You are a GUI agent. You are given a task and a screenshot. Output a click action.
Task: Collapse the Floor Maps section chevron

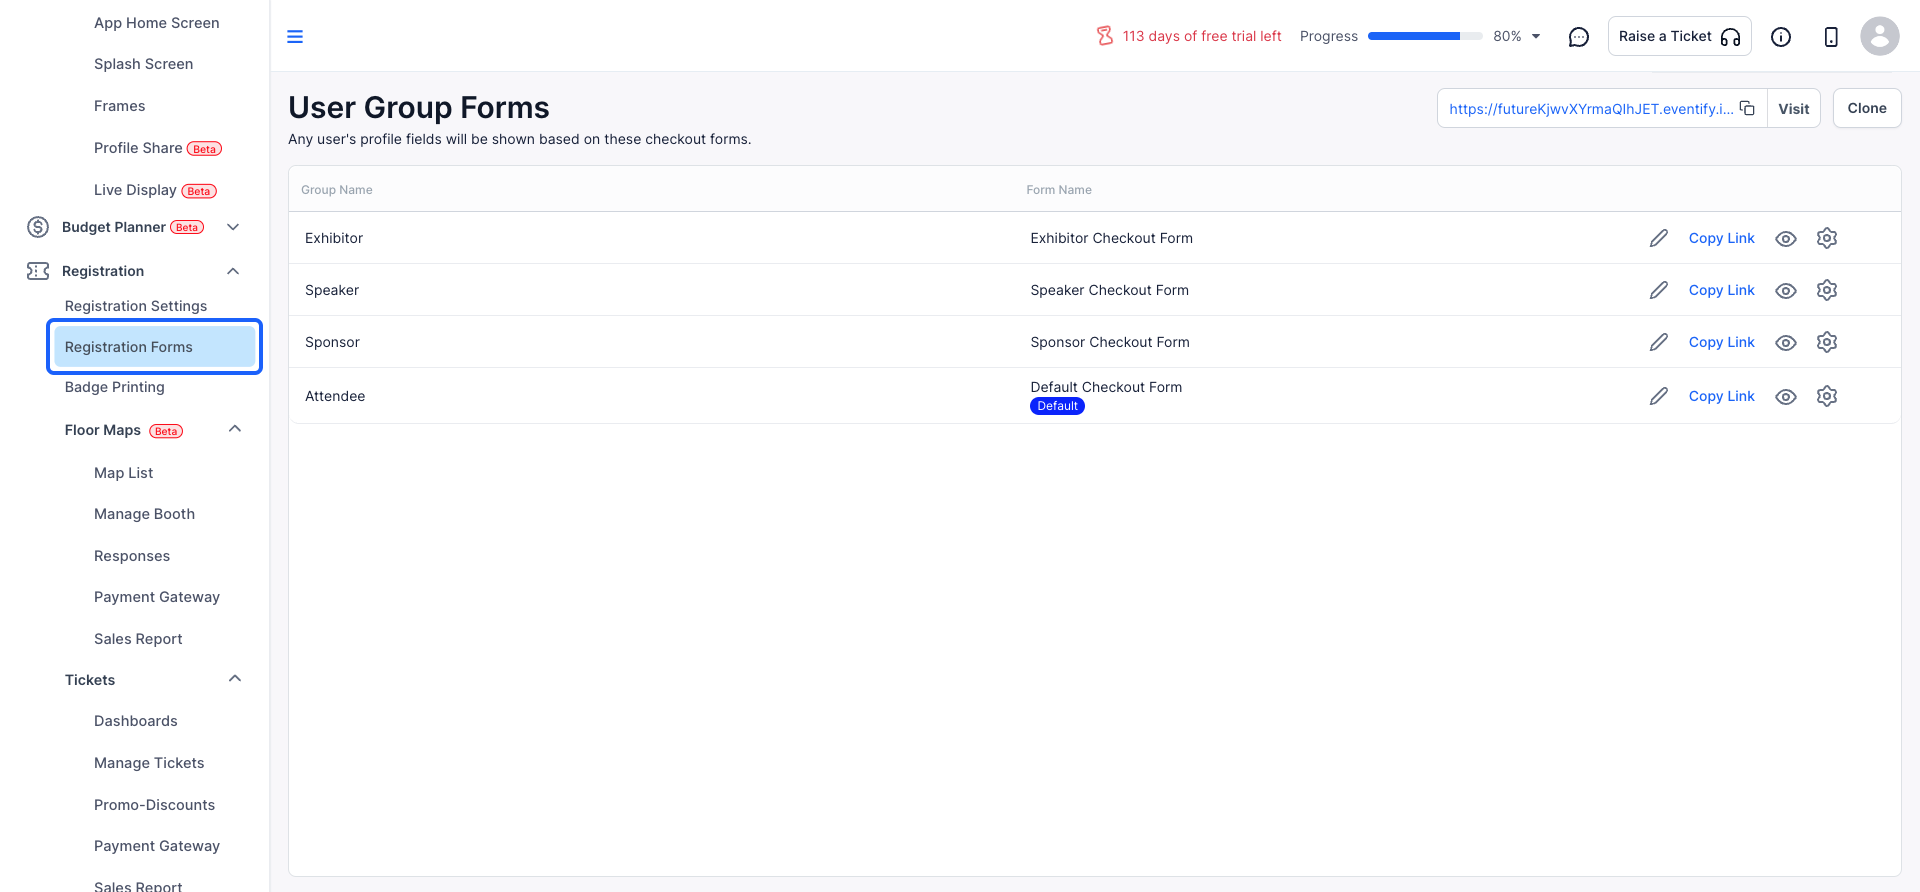click(235, 429)
